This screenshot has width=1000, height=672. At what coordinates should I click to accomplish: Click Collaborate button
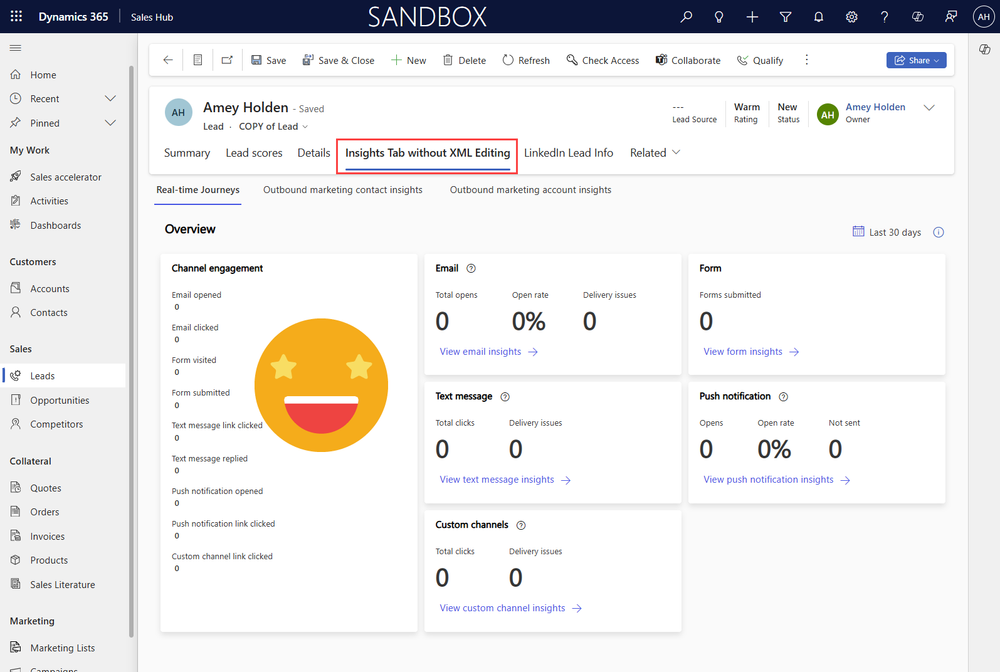point(688,60)
